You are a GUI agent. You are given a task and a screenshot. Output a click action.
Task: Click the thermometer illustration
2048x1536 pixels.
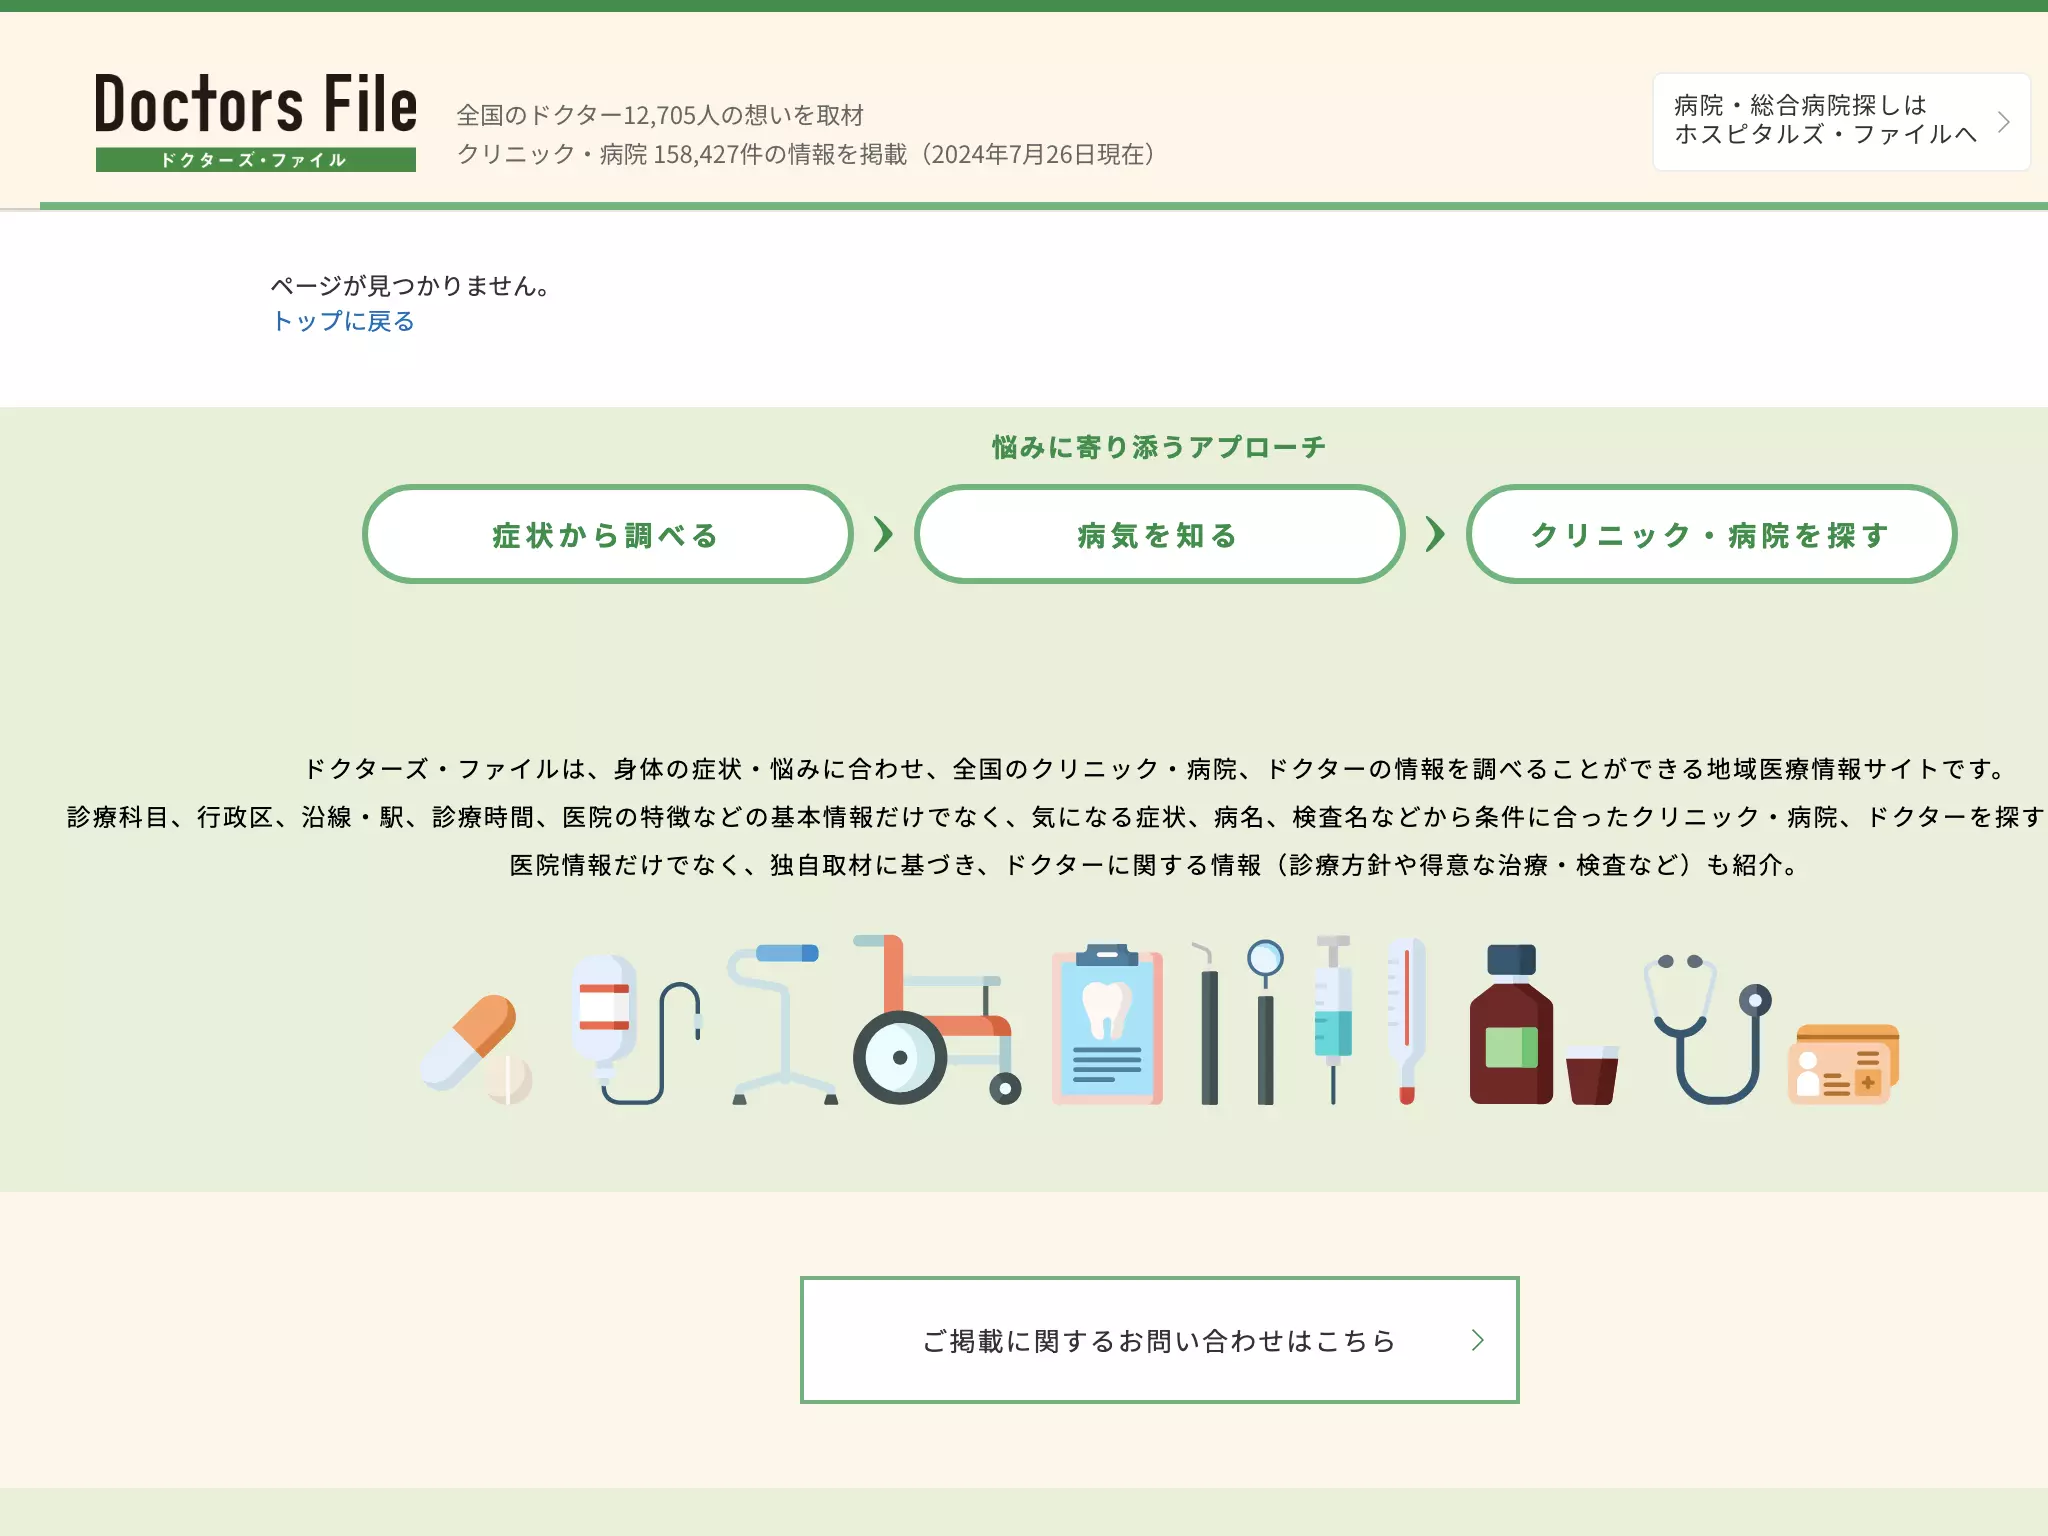coord(1406,1020)
